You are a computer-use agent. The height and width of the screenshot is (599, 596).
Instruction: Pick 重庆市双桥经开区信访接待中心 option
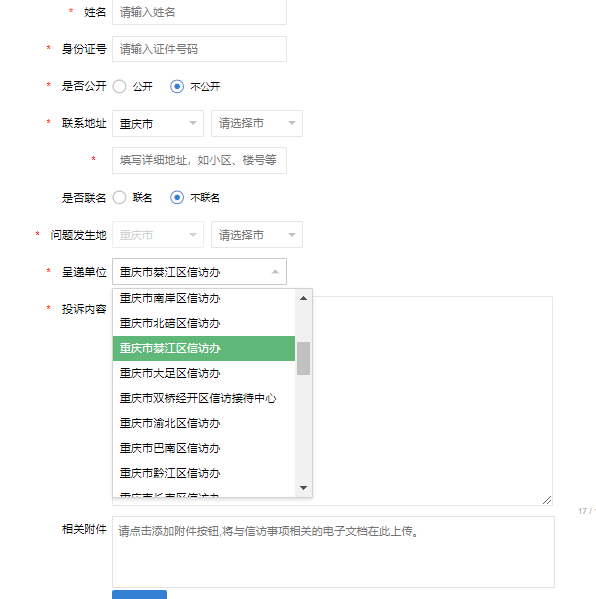[x=204, y=398]
